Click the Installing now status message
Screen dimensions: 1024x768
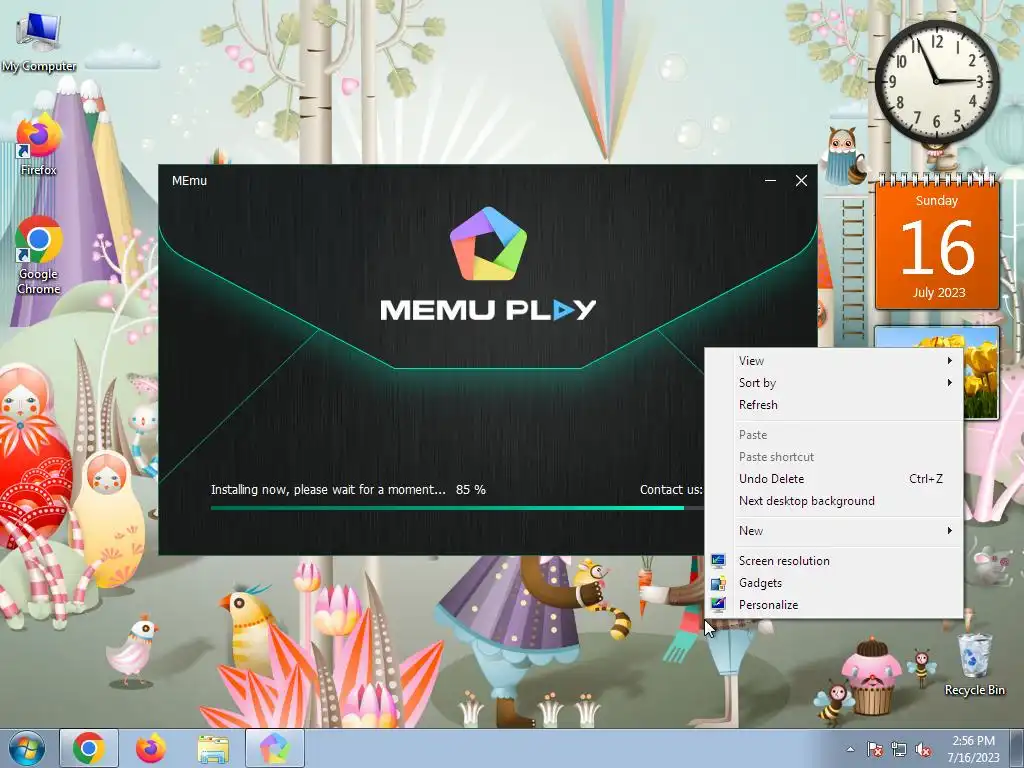click(x=328, y=490)
